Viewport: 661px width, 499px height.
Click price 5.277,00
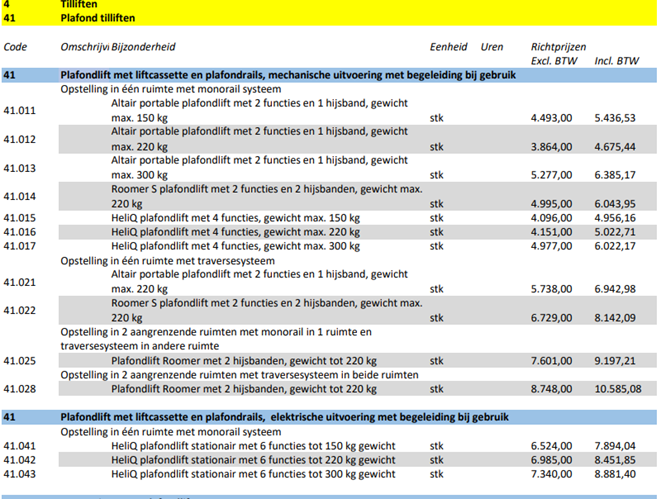(551, 175)
